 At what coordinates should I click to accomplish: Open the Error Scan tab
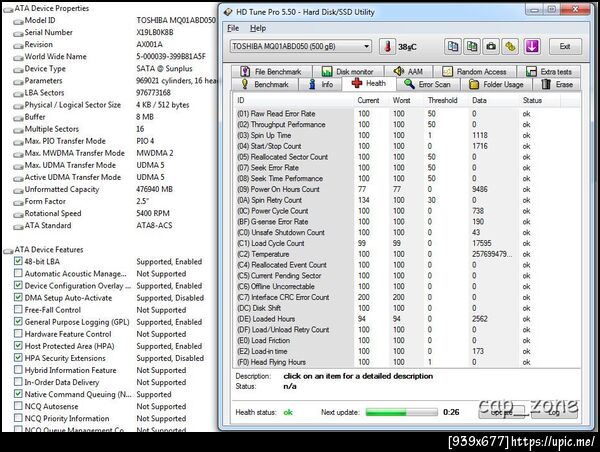point(427,84)
